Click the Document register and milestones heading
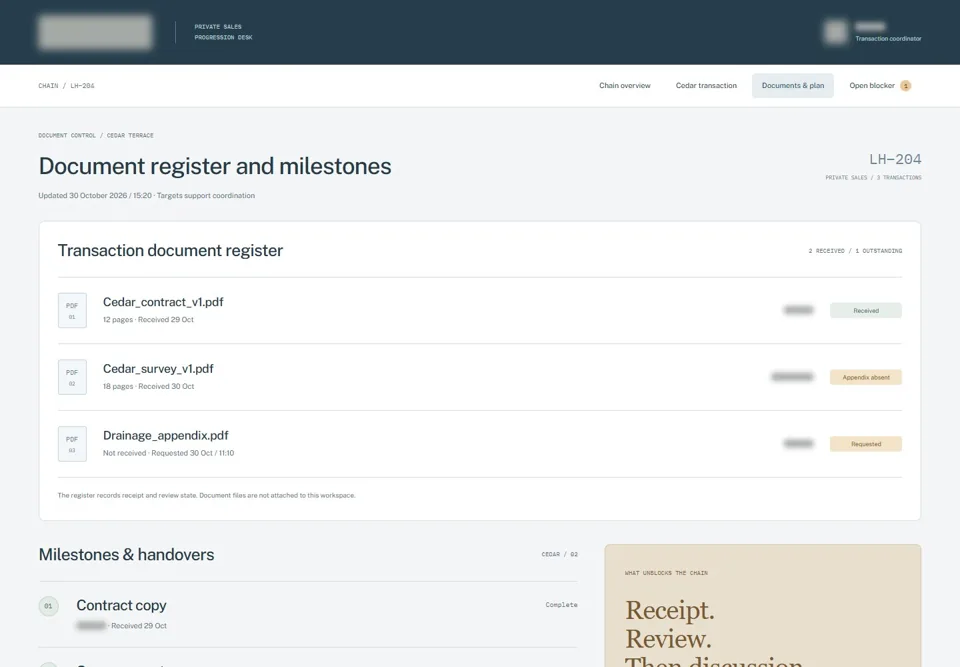Image resolution: width=960 pixels, height=667 pixels. point(215,166)
